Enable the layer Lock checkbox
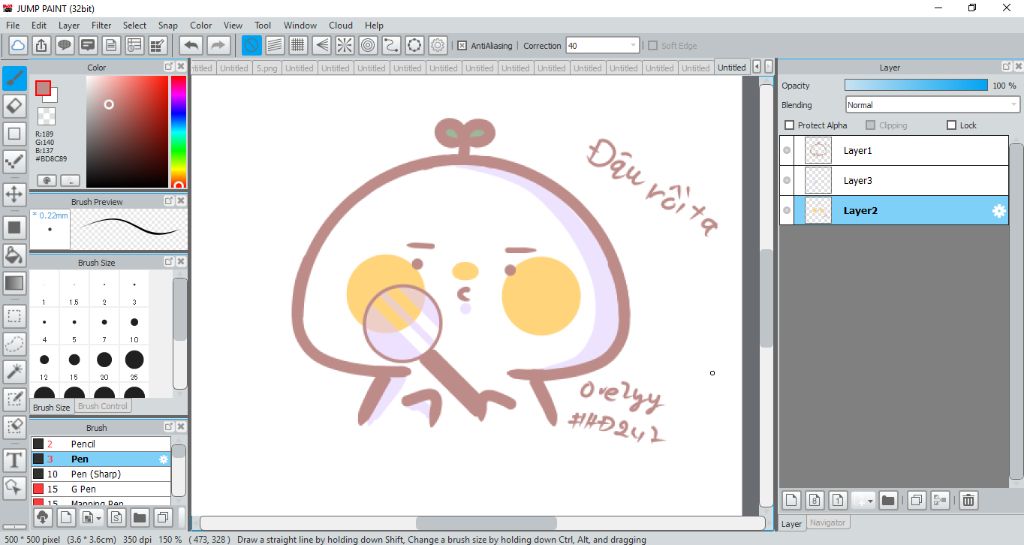Viewport: 1024px width, 545px height. coord(952,125)
